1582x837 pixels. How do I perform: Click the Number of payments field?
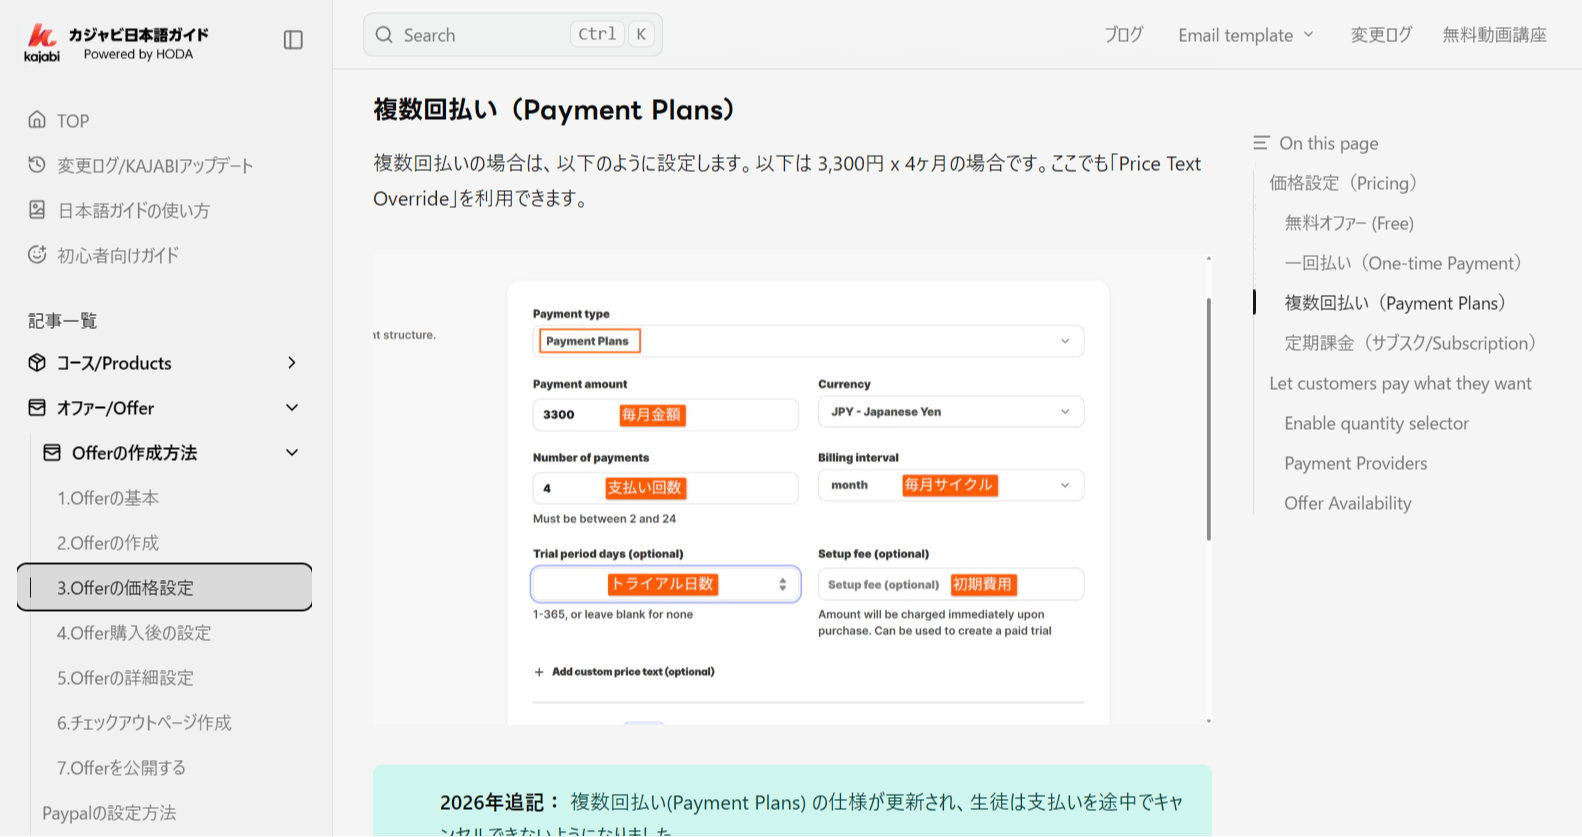[665, 488]
